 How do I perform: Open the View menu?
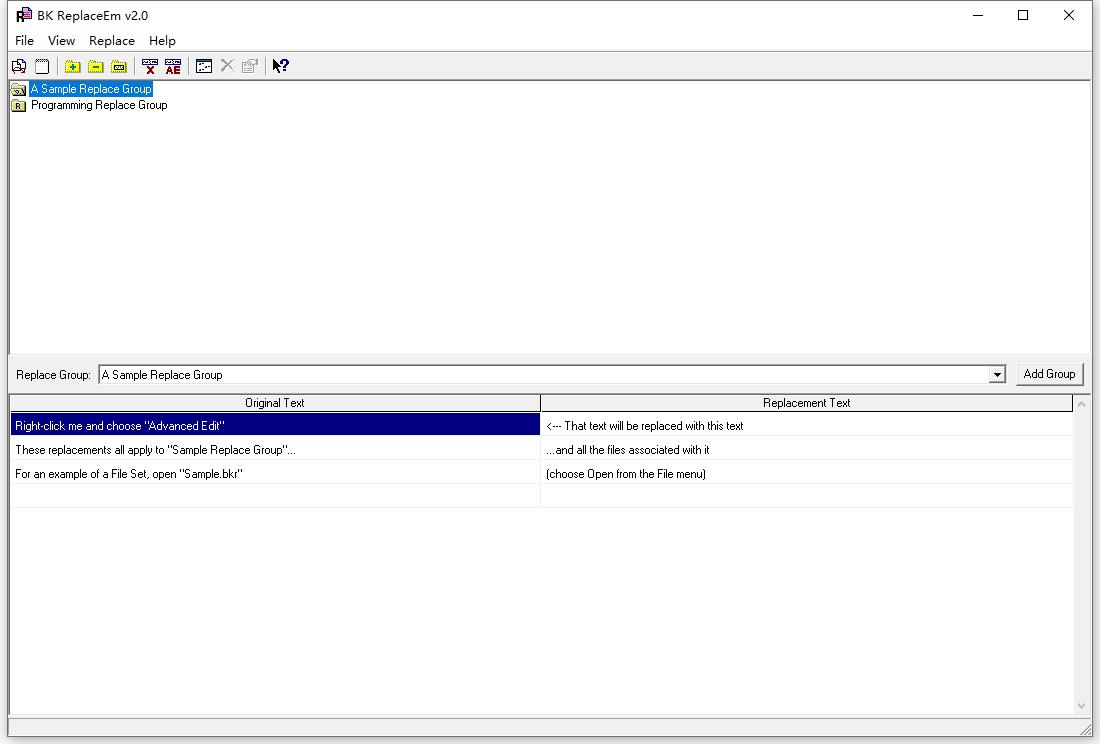61,41
